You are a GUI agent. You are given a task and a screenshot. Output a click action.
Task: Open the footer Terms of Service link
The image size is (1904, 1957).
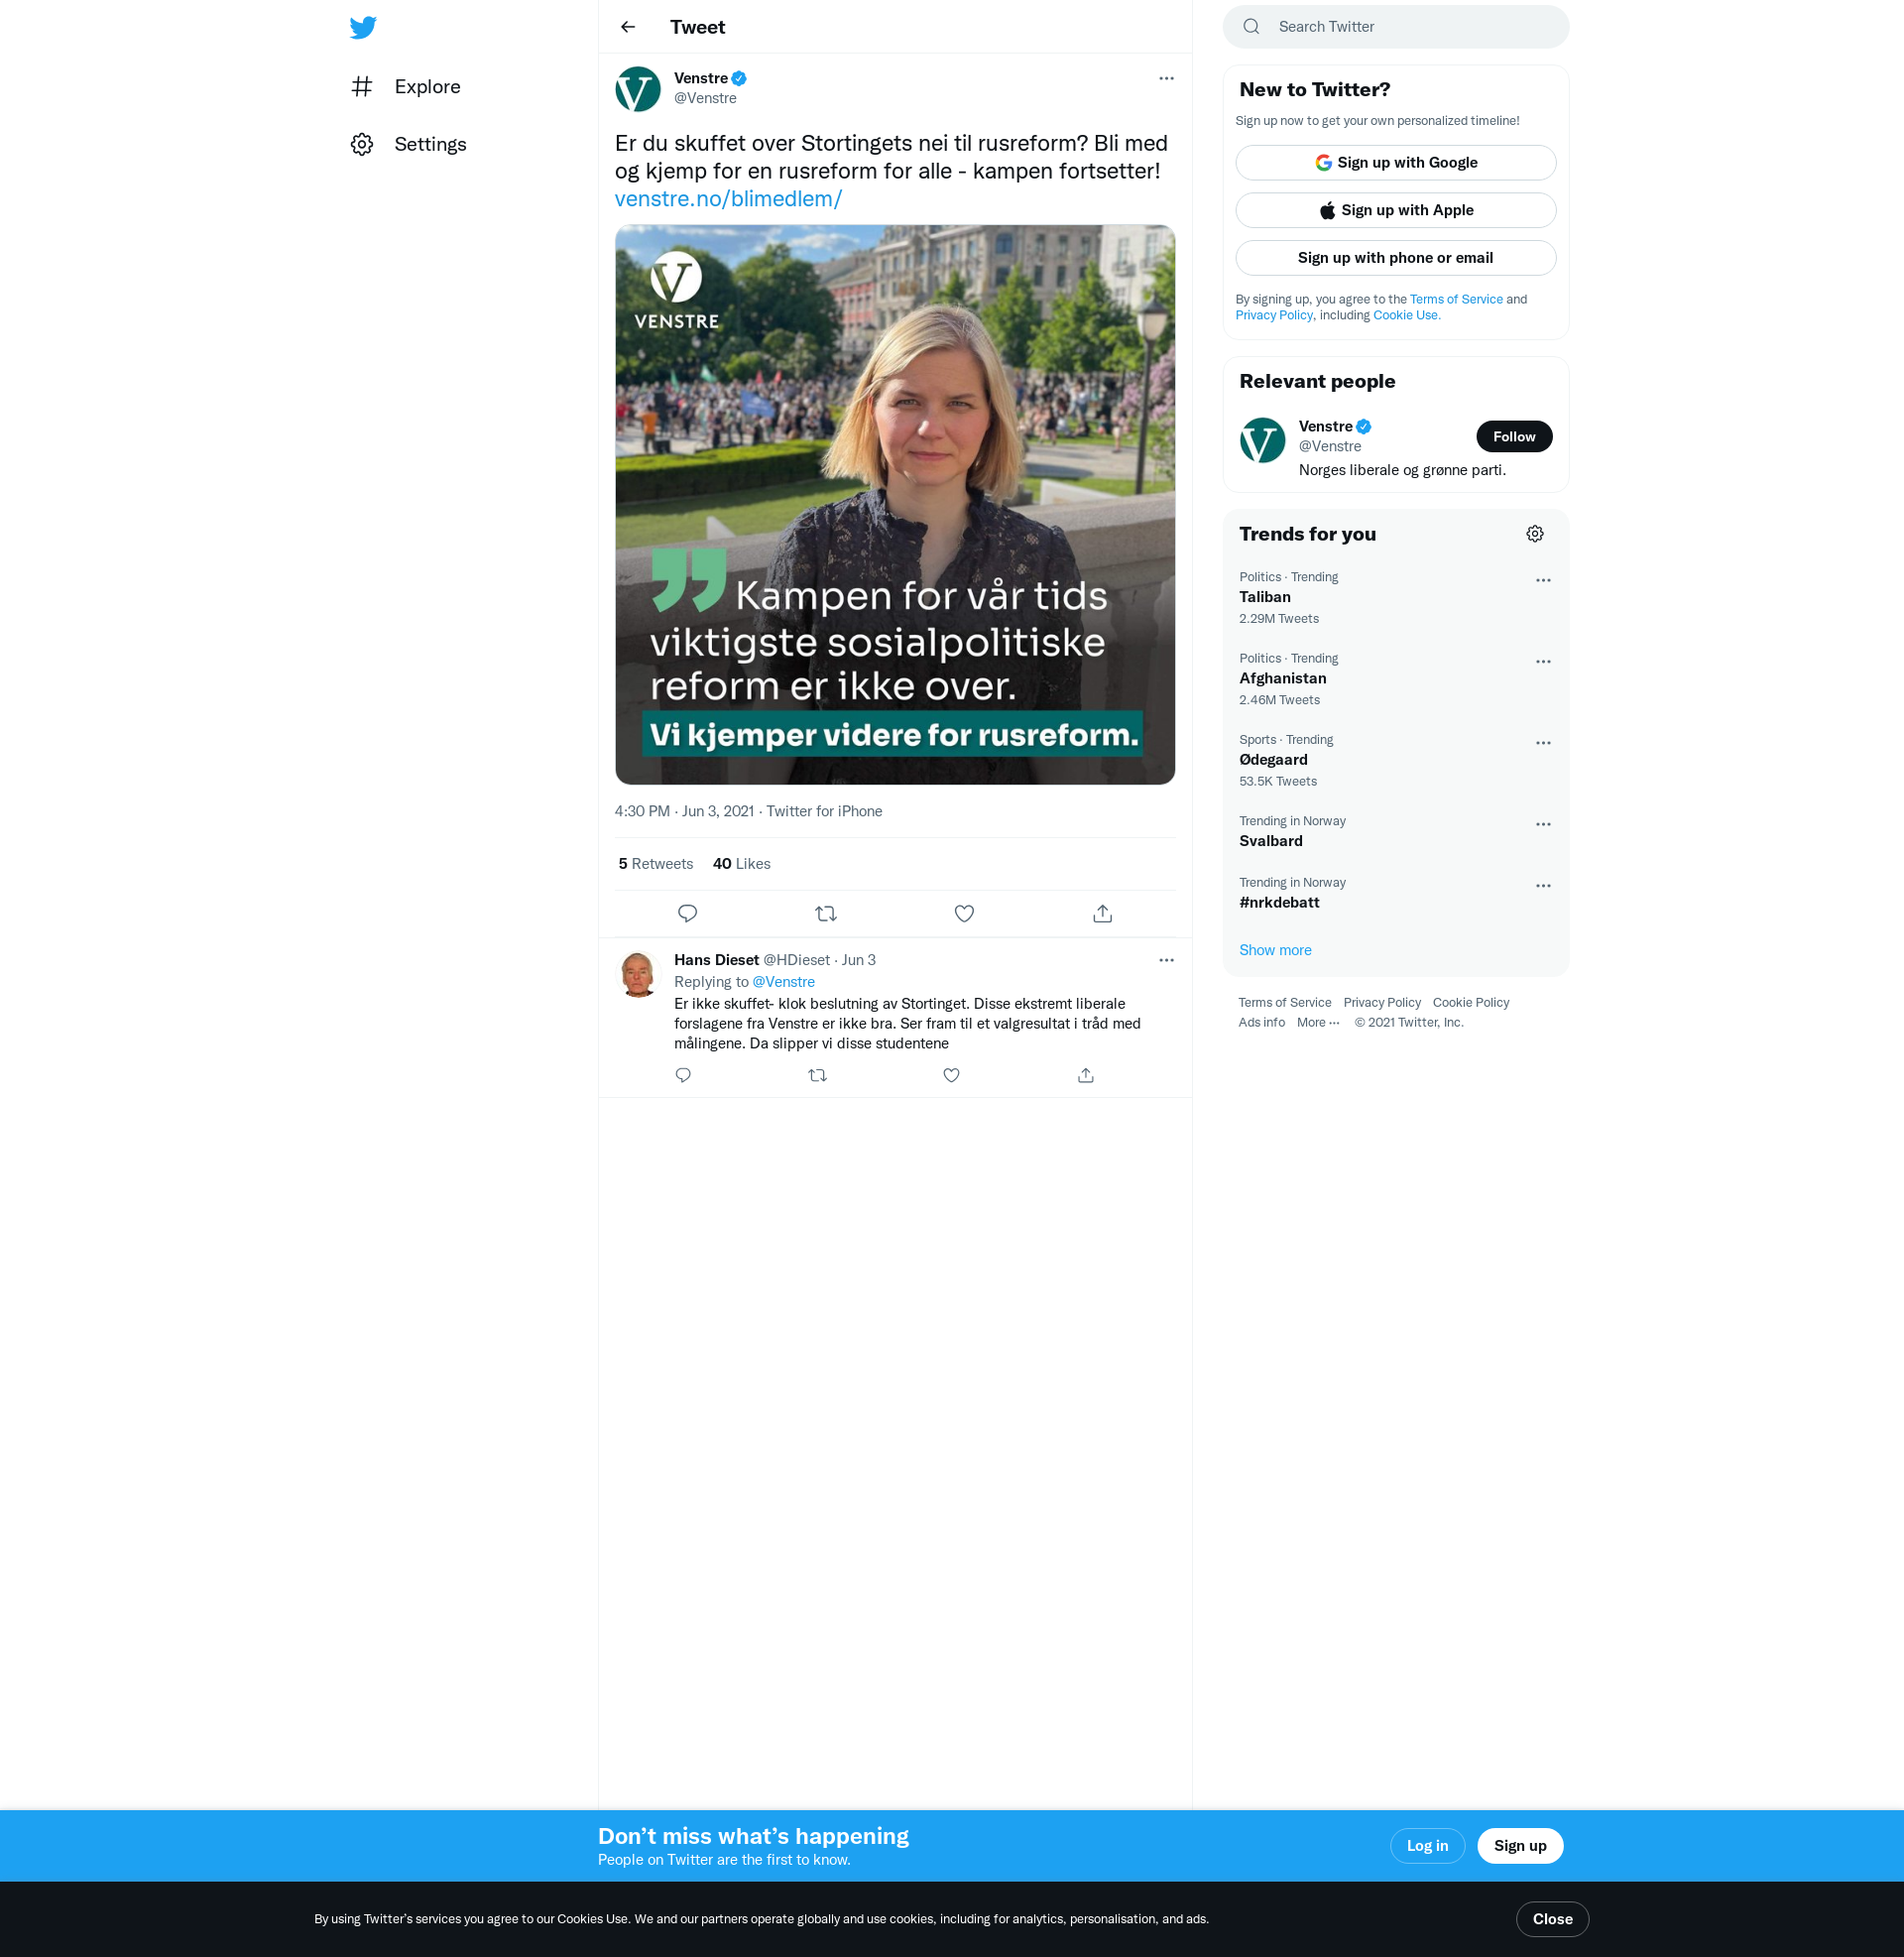(1284, 1003)
